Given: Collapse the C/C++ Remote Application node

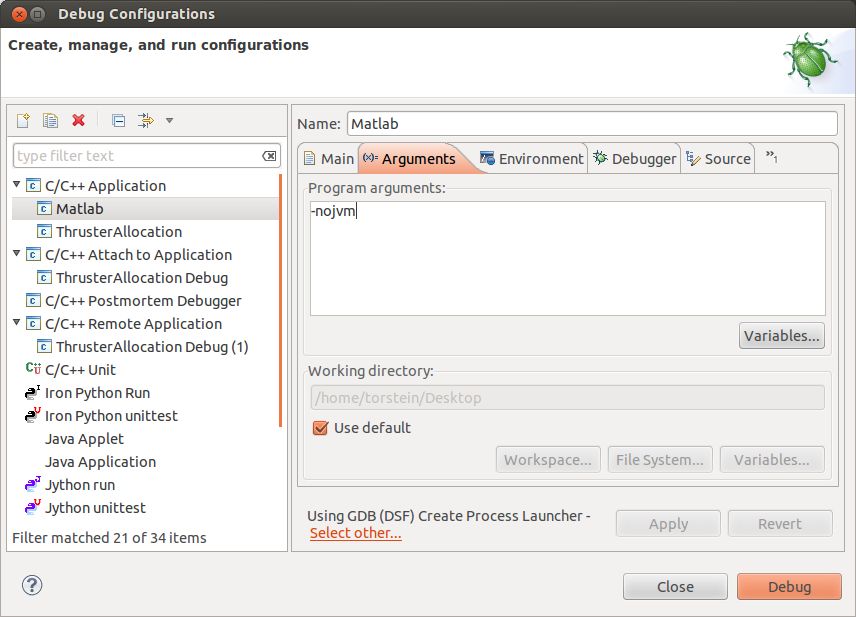Looking at the screenshot, I should (16, 322).
